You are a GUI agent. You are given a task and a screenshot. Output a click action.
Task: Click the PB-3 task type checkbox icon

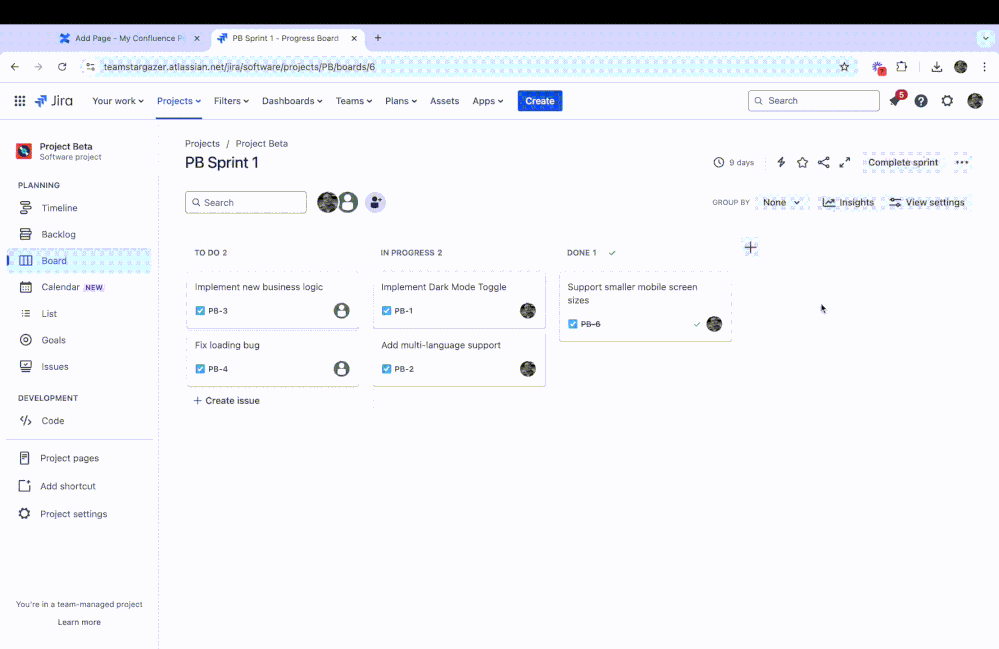tap(200, 311)
